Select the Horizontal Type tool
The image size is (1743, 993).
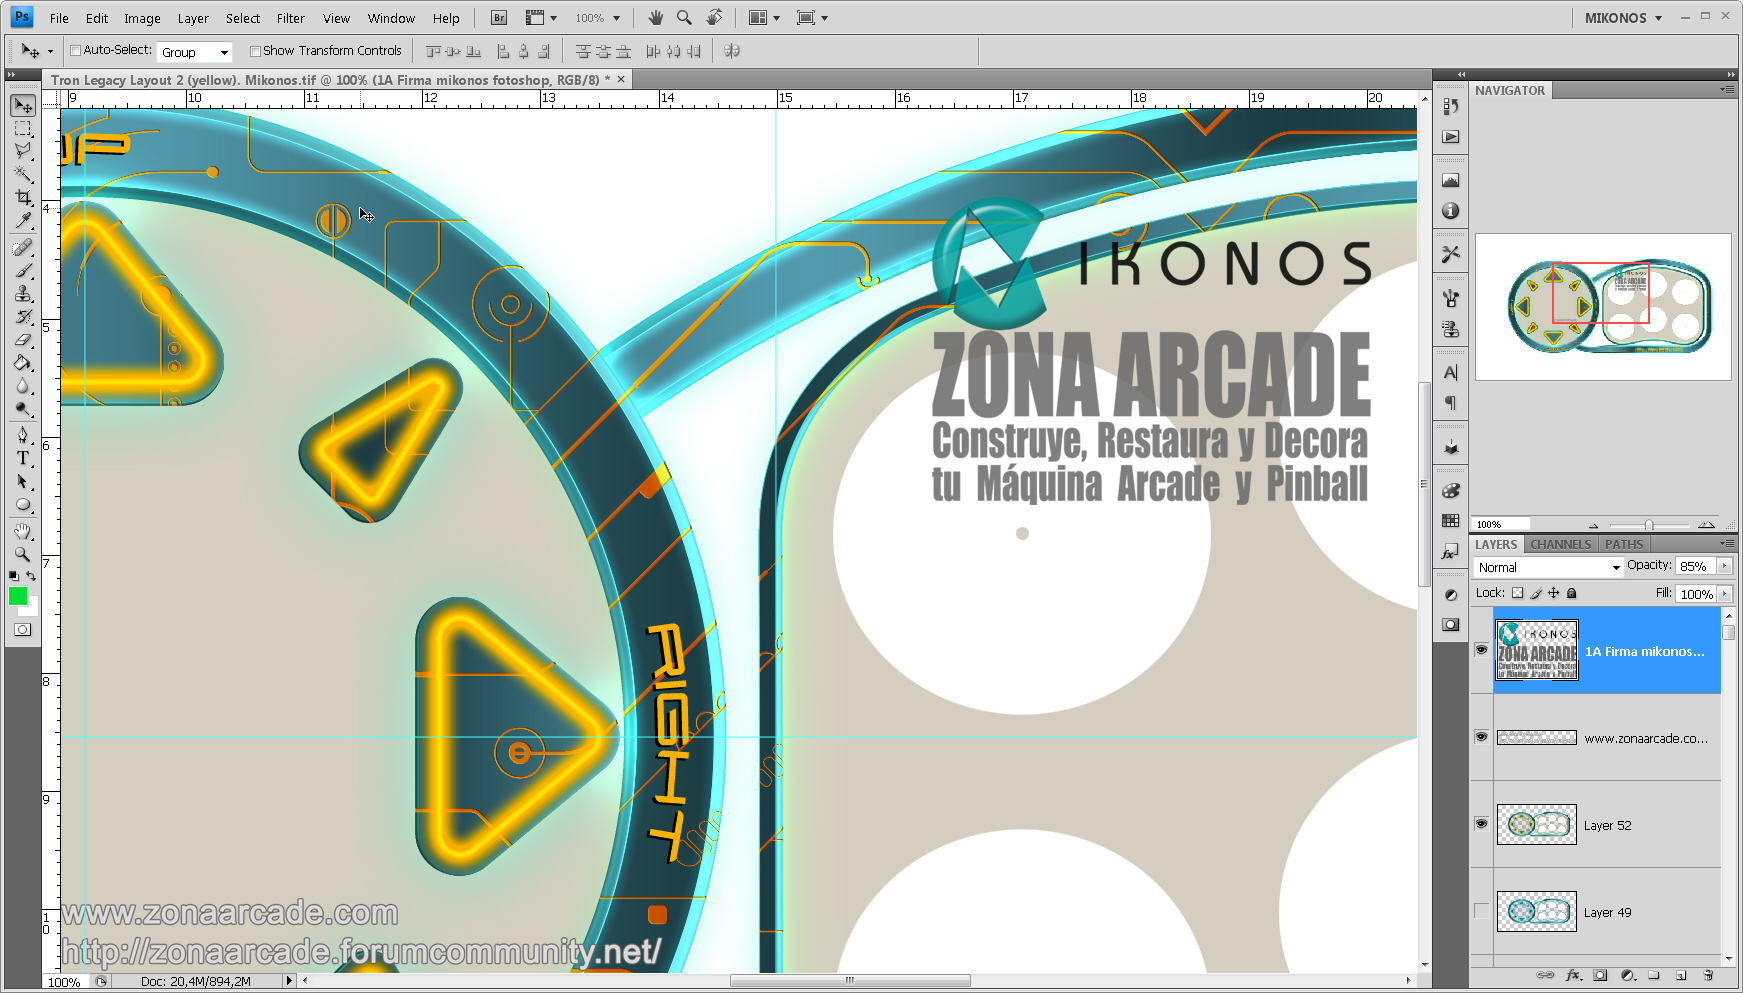pyautogui.click(x=22, y=459)
